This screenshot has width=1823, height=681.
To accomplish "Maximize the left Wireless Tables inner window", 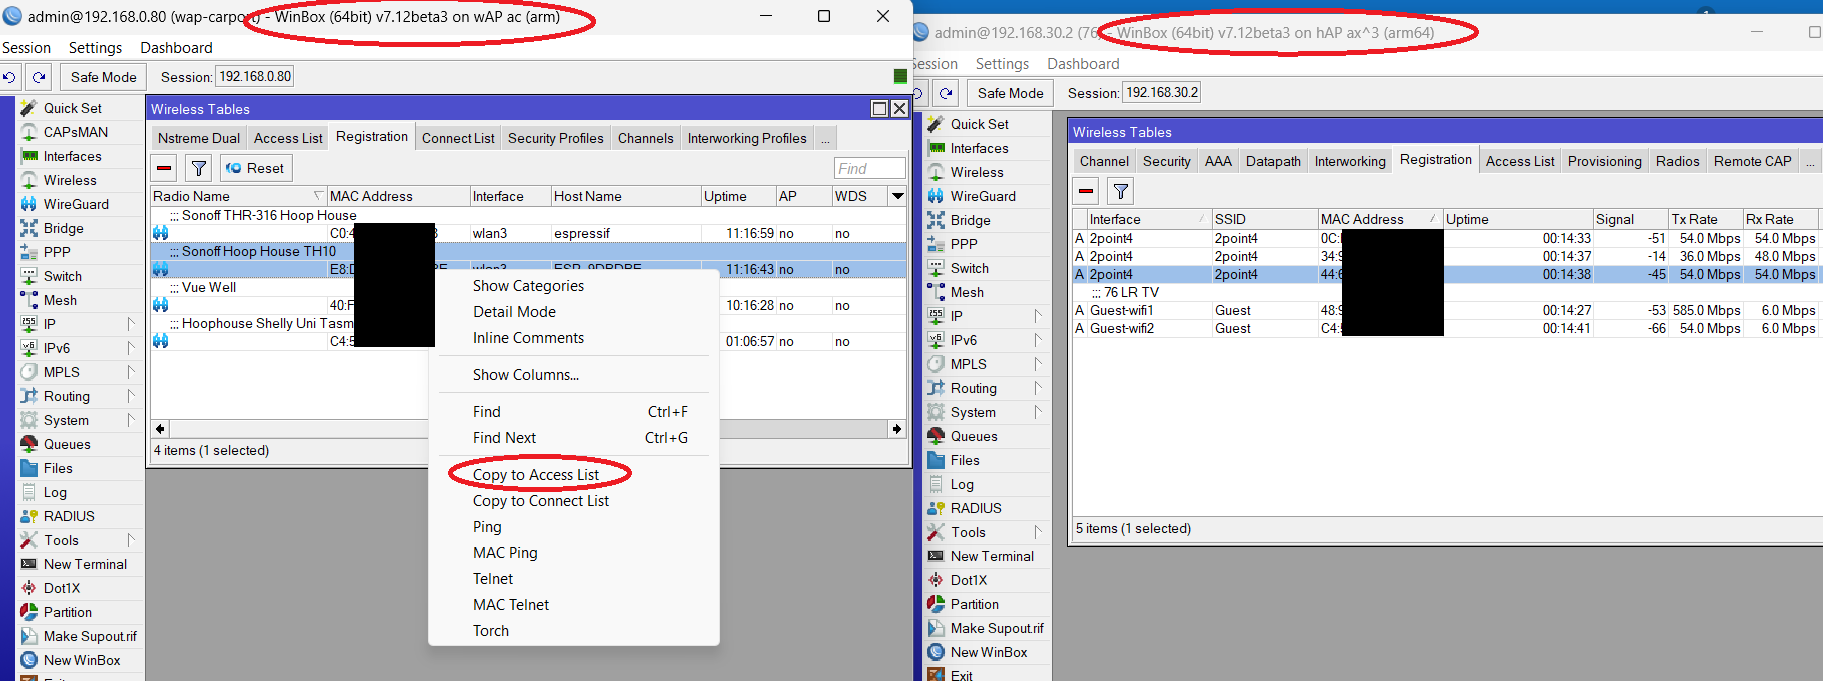I will click(879, 109).
